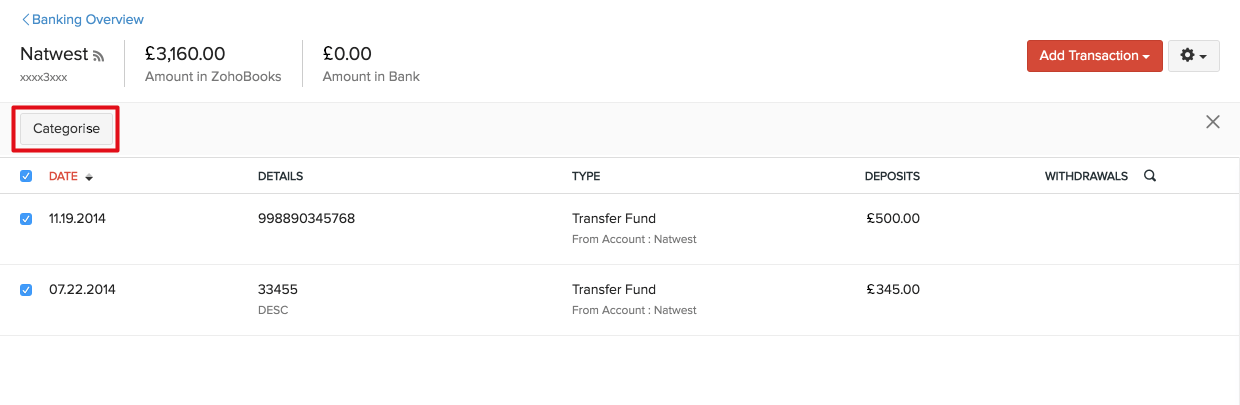Click the DEPOSITS column header

(x=892, y=176)
